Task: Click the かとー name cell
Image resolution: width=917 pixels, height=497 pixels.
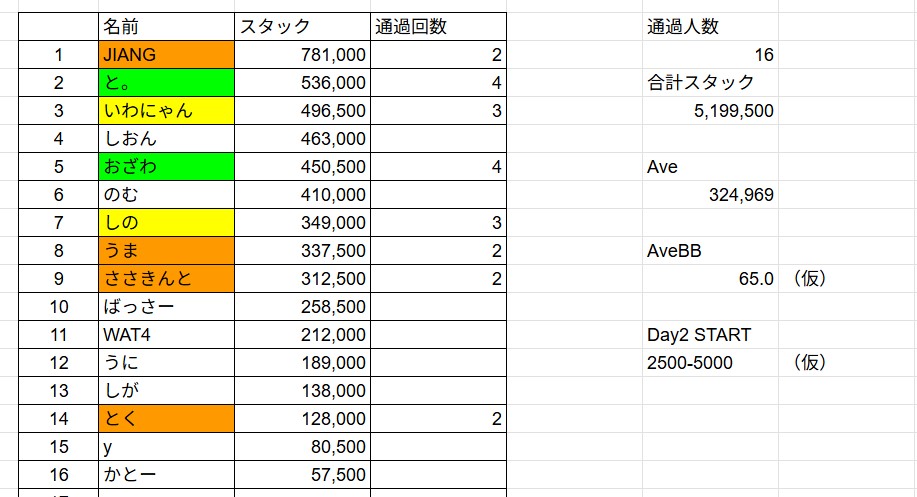Action: point(166,475)
